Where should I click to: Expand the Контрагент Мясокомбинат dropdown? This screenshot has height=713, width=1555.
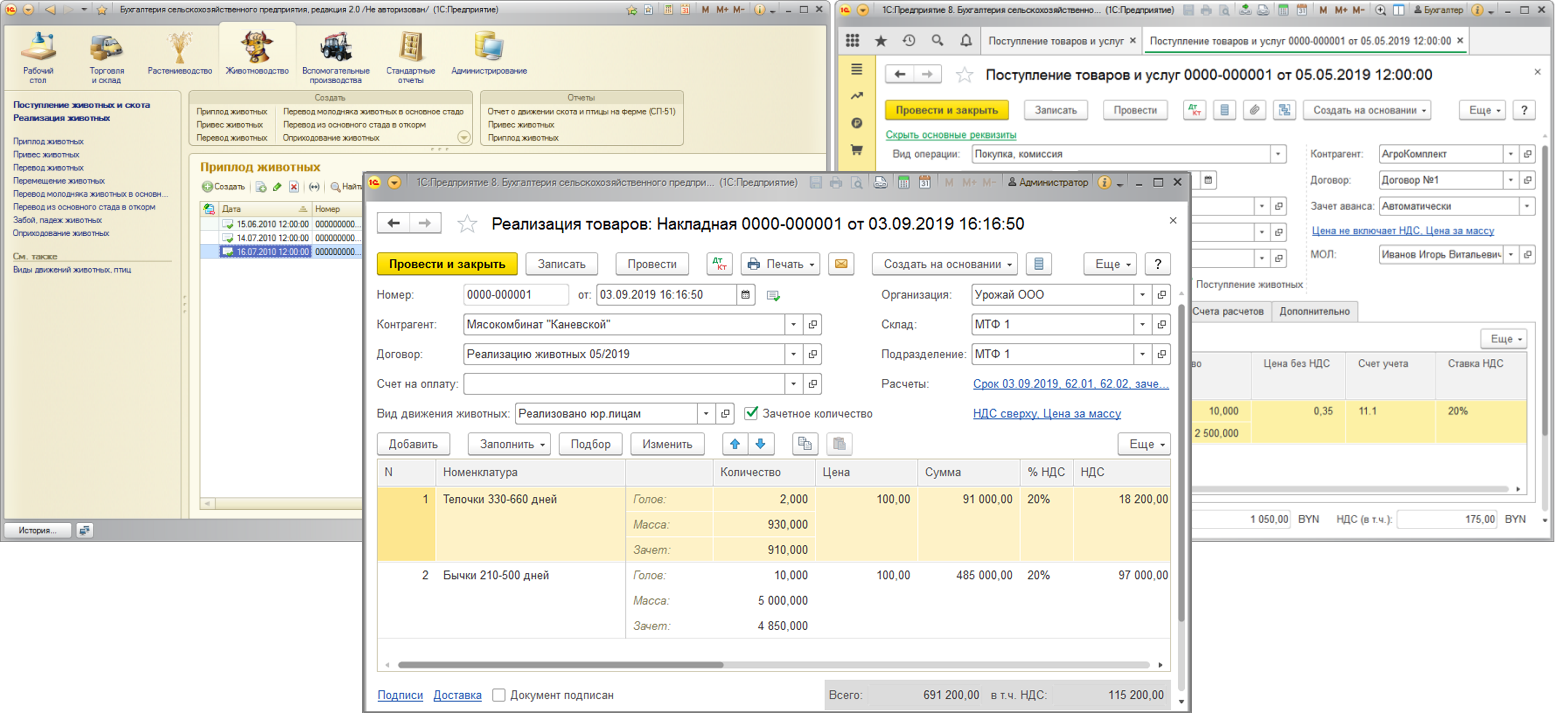pos(794,325)
